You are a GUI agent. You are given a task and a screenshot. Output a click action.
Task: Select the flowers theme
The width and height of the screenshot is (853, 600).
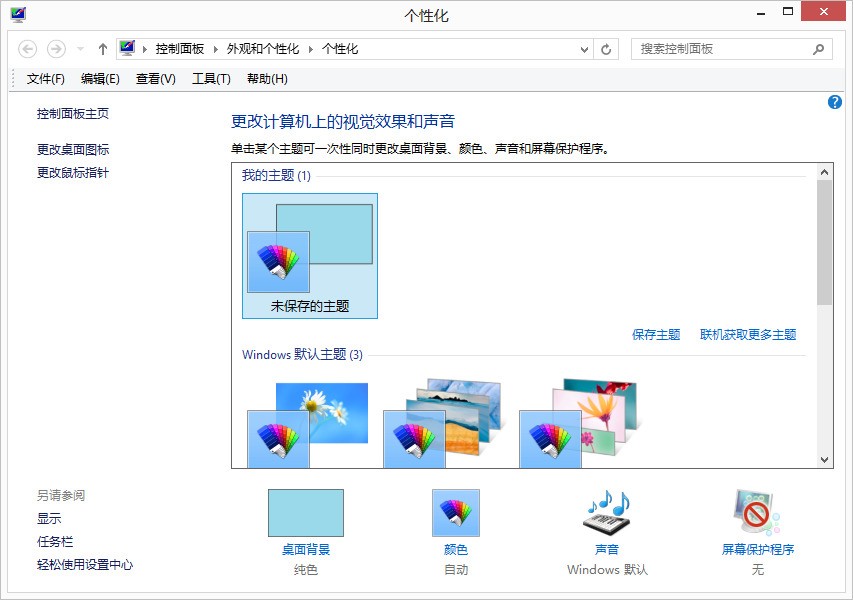(x=578, y=423)
